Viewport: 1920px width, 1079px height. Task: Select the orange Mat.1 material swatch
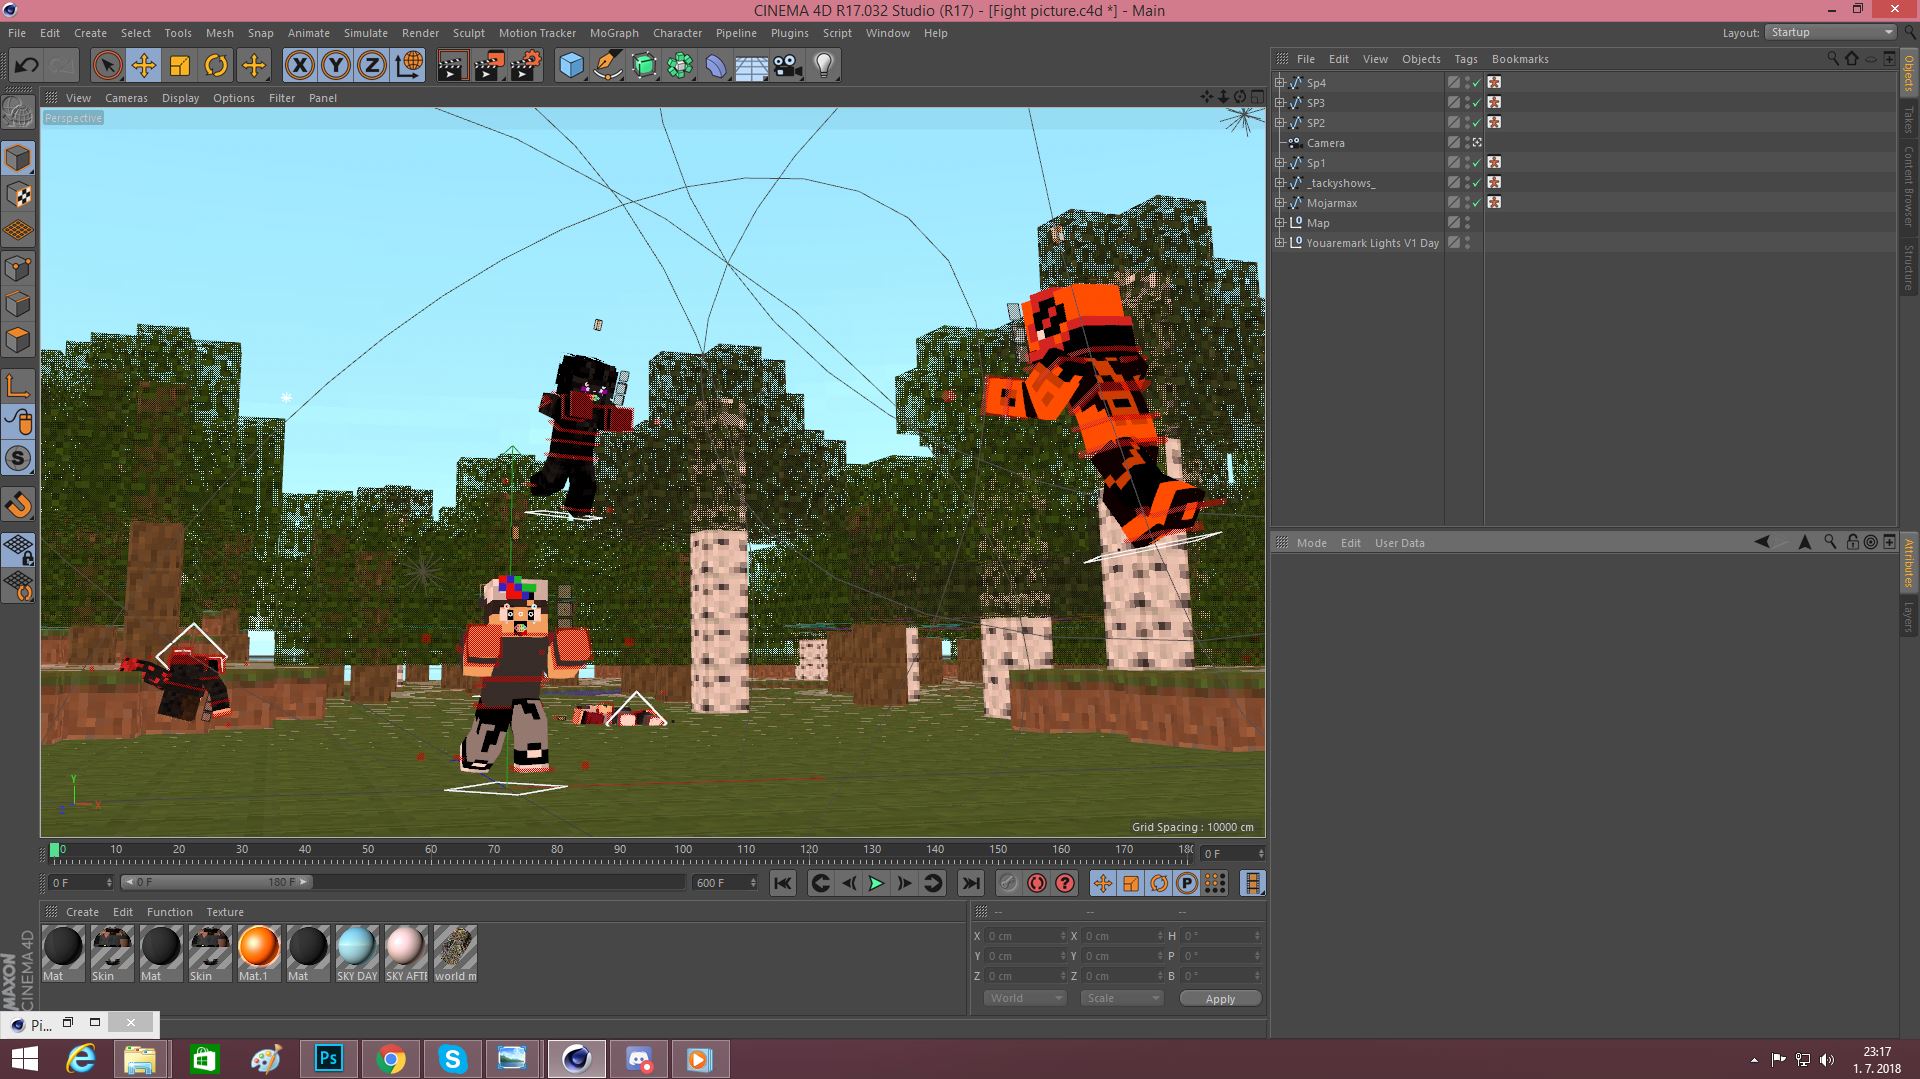(258, 953)
